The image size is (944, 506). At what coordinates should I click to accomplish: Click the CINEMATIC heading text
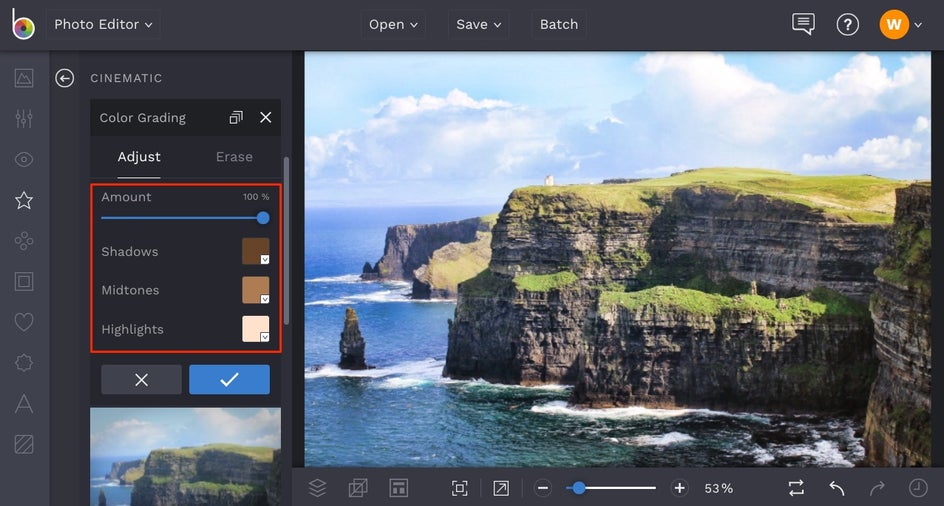(126, 78)
